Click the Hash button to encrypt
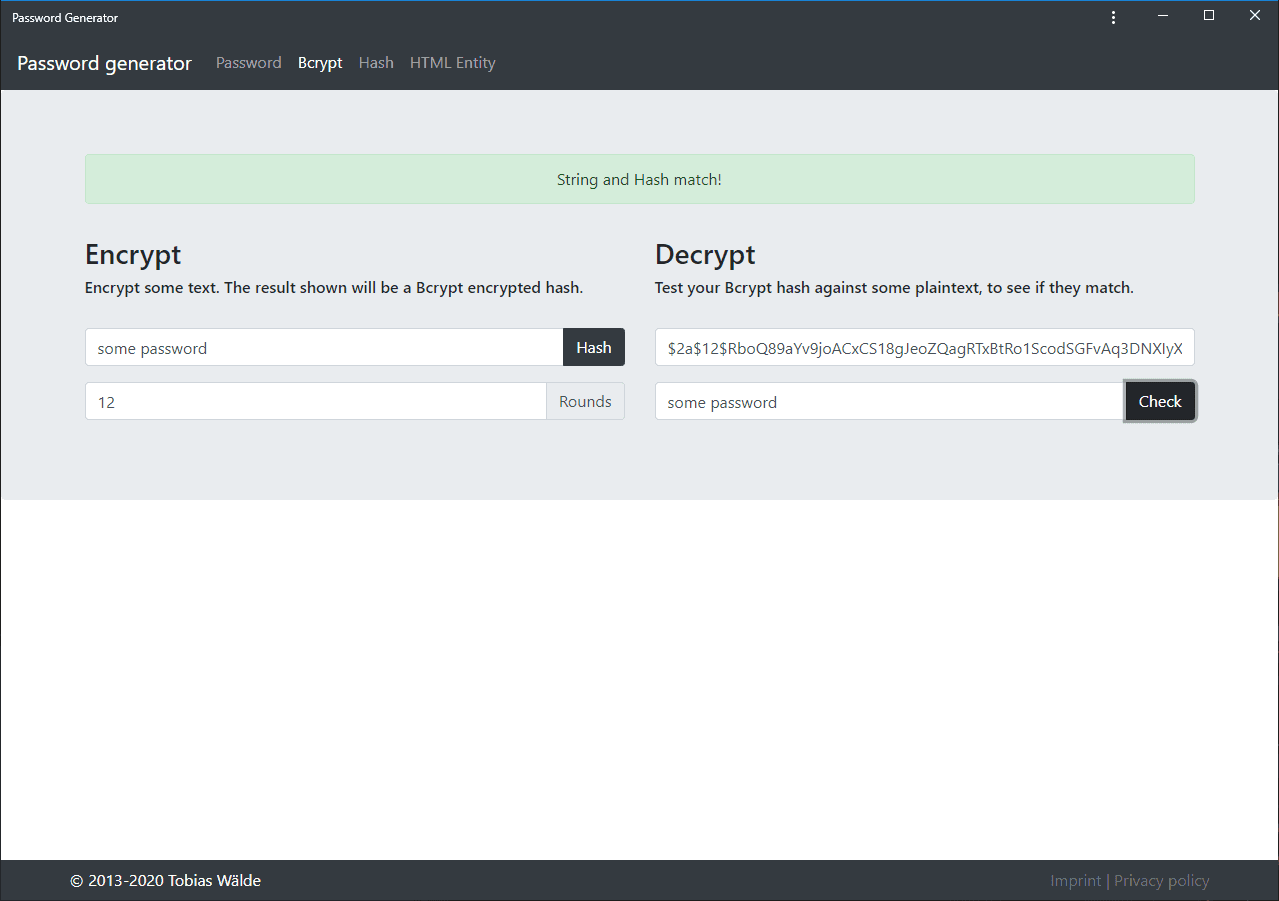The image size is (1279, 901). (x=594, y=347)
